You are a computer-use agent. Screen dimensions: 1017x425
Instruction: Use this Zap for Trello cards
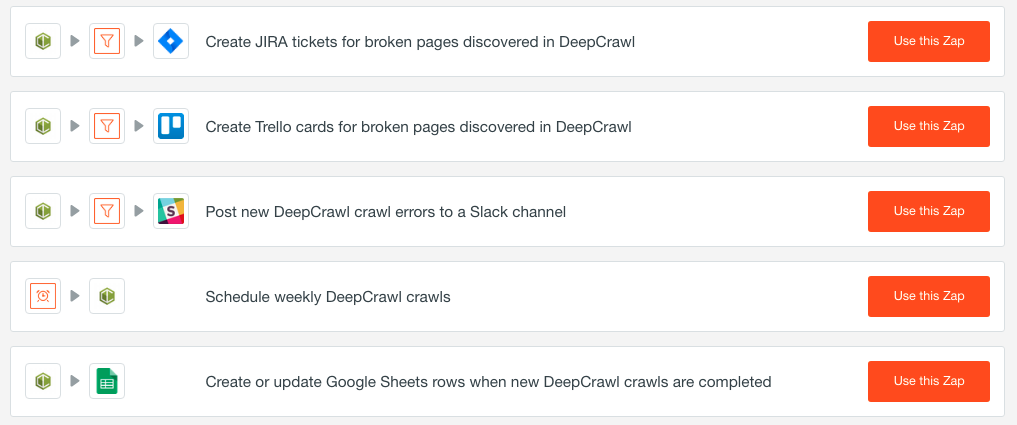(928, 127)
